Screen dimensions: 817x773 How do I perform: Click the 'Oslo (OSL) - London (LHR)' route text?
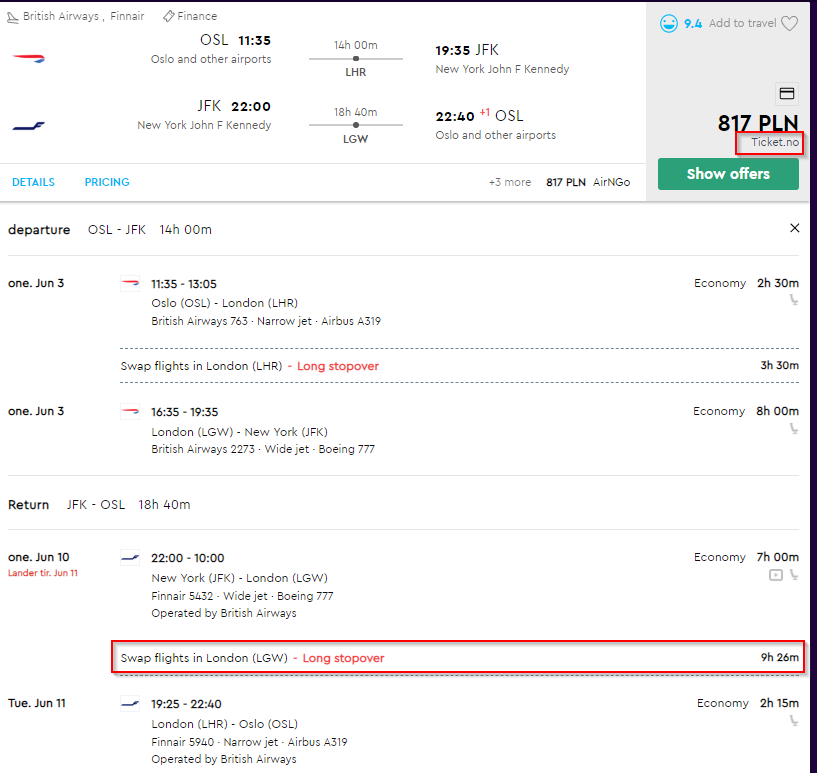225,303
